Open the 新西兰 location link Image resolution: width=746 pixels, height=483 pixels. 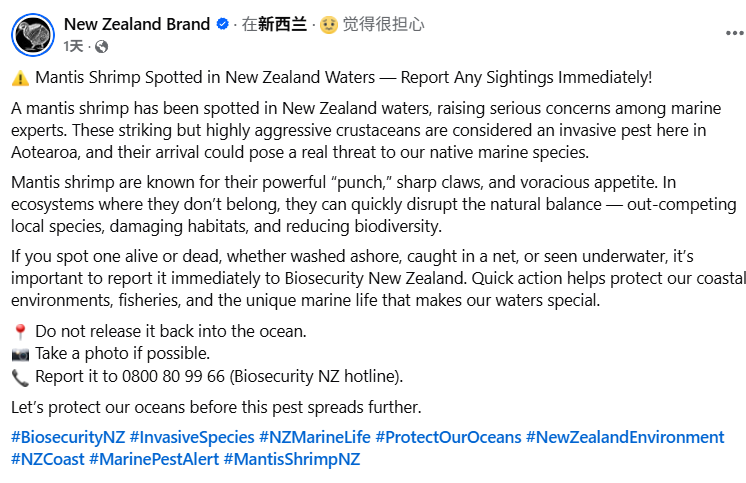click(x=282, y=25)
